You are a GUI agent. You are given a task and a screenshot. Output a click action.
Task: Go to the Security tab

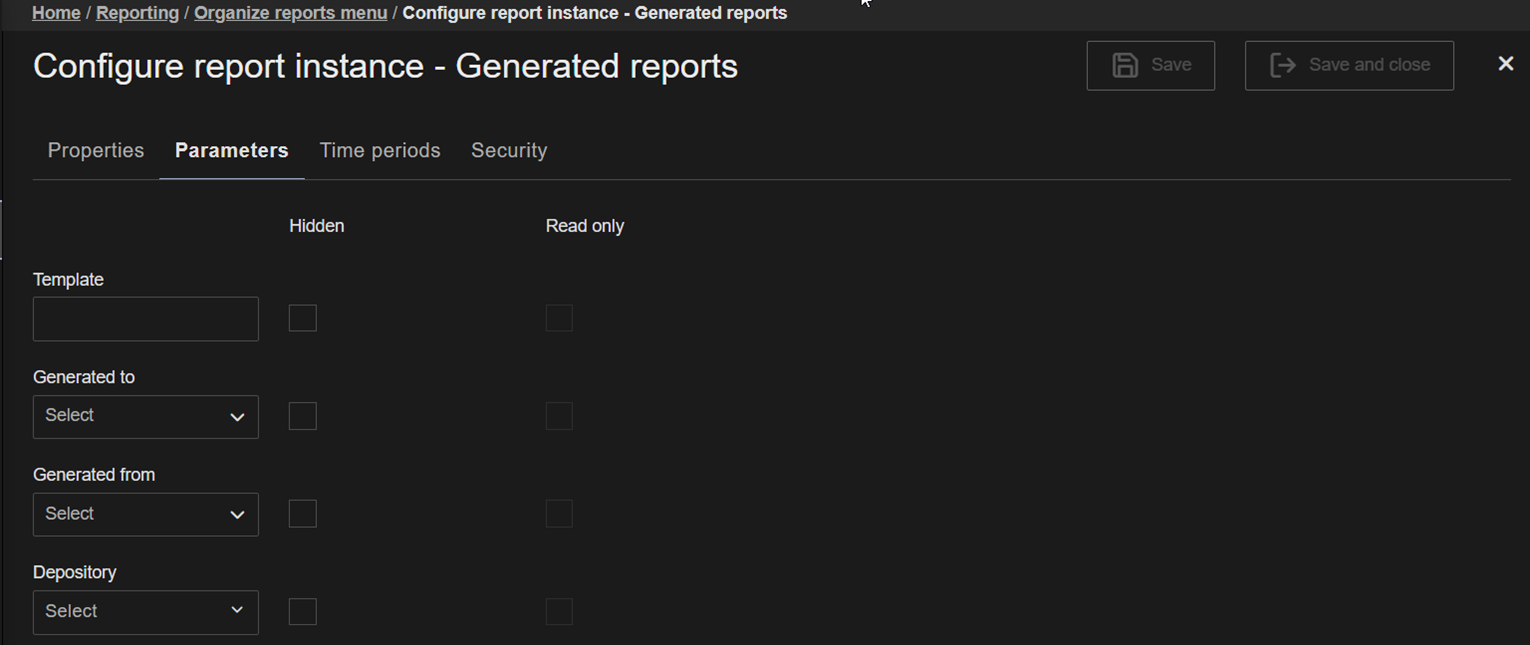pos(509,151)
